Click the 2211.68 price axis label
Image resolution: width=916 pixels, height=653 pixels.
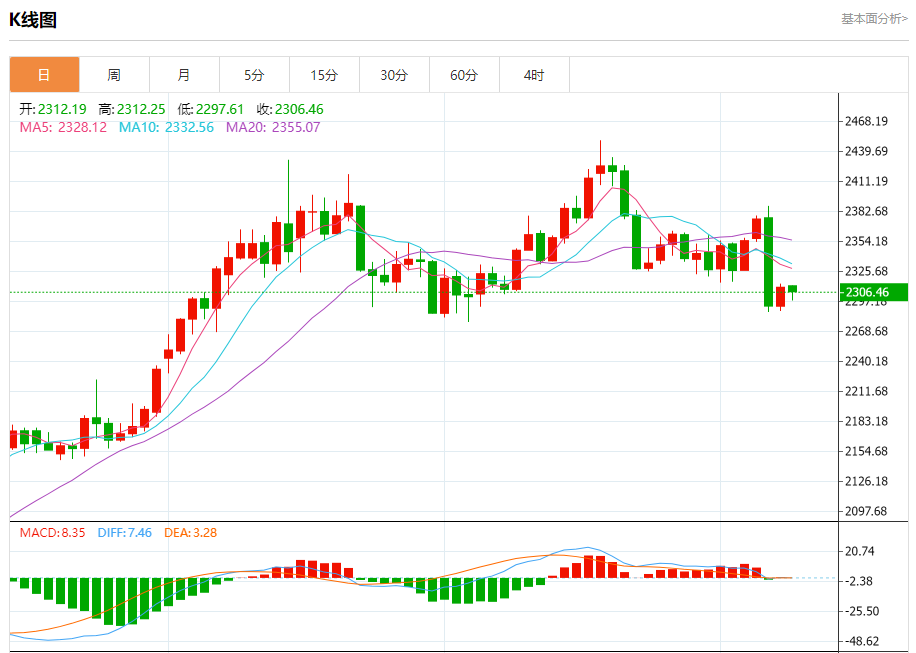867,391
